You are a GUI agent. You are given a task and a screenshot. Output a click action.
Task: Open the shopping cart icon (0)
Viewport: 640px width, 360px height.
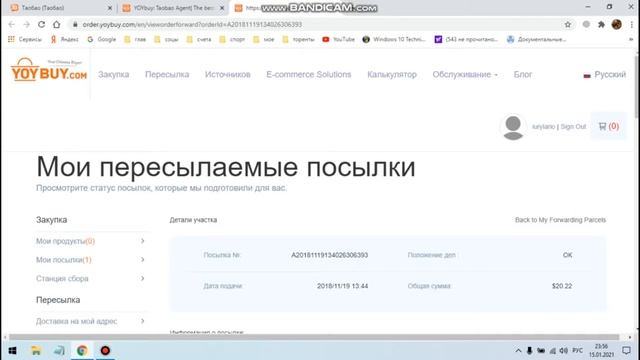coord(609,126)
